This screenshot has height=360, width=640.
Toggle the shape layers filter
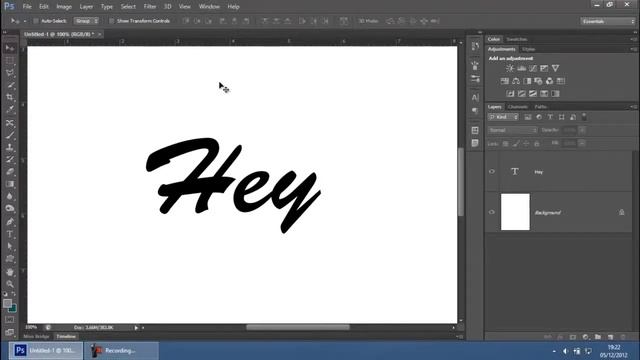(562, 117)
